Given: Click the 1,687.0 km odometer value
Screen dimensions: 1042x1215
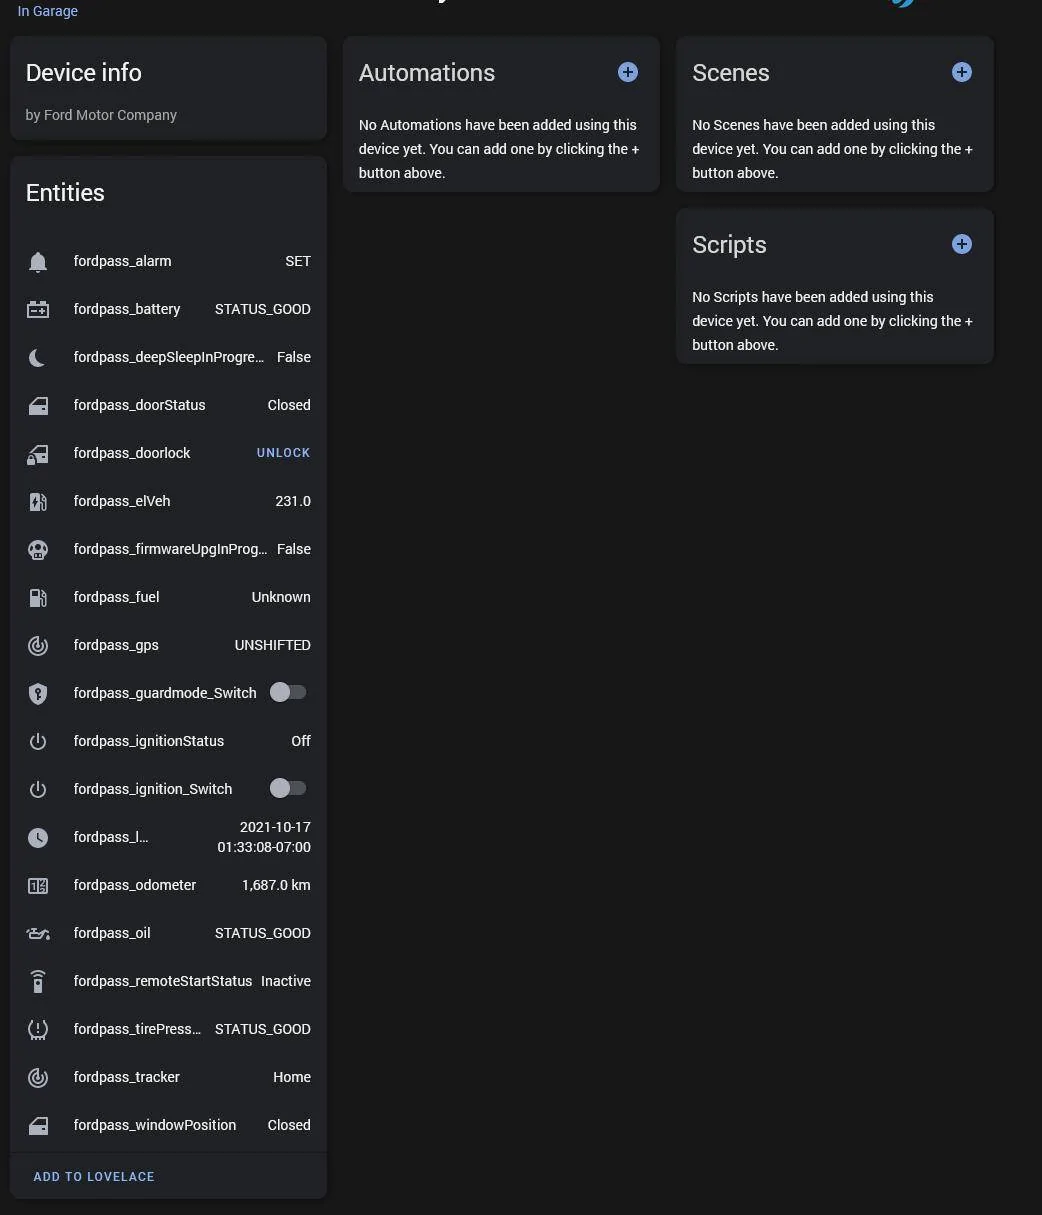Looking at the screenshot, I should tap(276, 885).
